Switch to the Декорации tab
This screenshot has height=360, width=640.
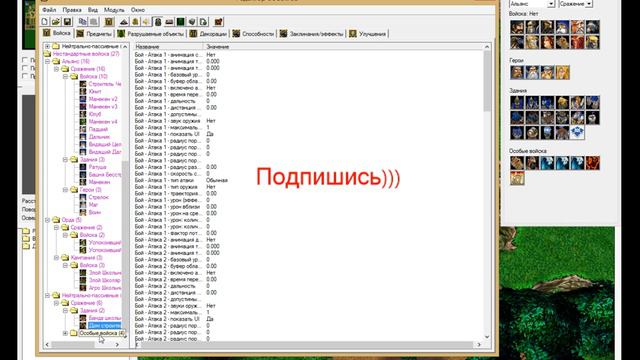pyautogui.click(x=209, y=34)
